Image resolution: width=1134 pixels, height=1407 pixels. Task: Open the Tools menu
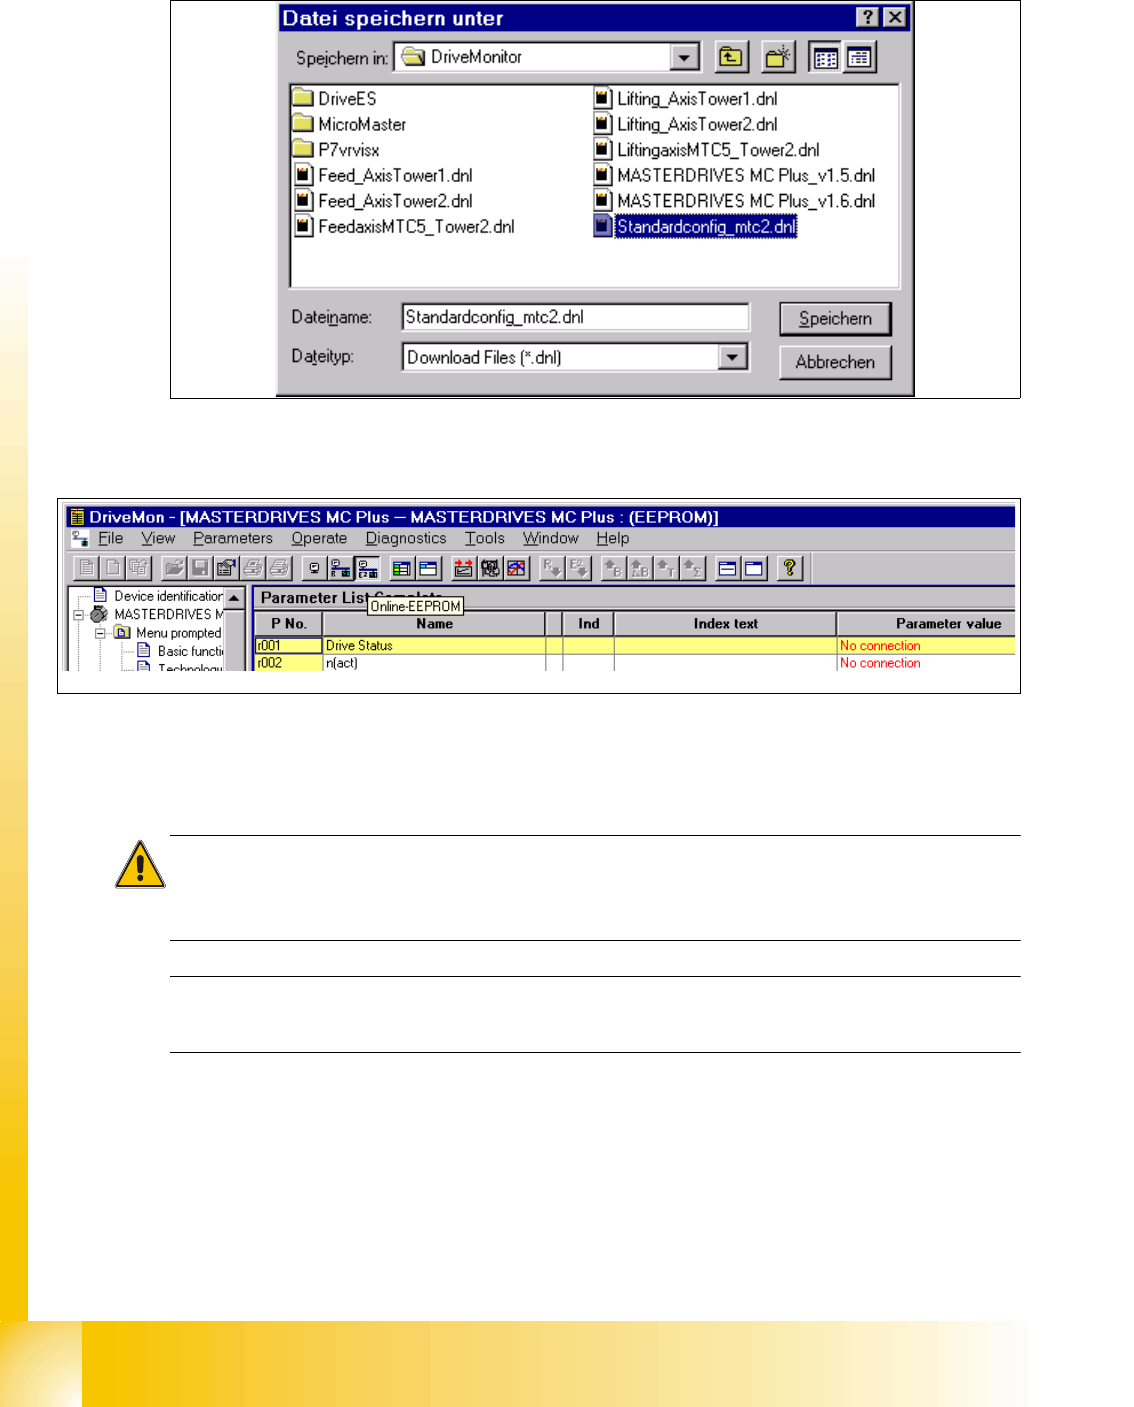point(485,538)
